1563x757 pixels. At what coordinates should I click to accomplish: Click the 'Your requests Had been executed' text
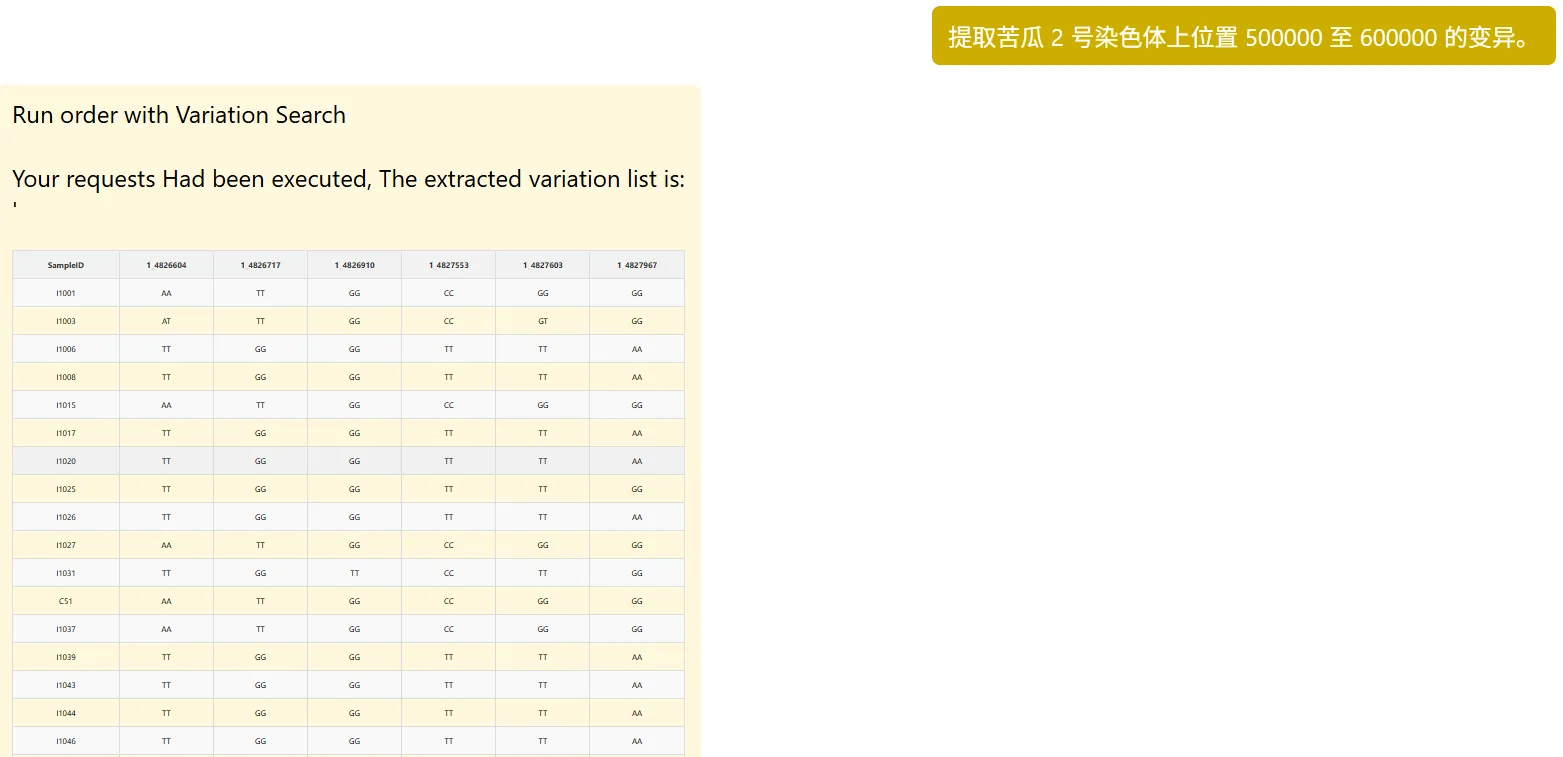click(x=348, y=179)
